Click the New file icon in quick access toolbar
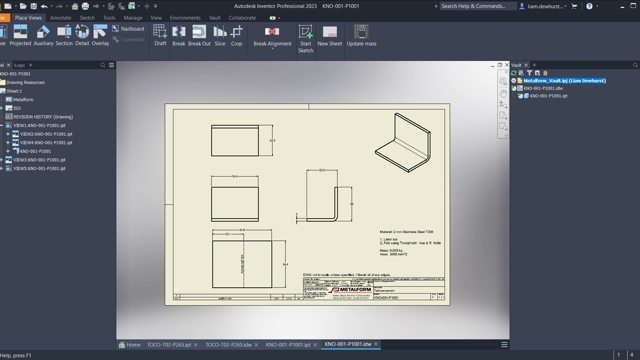The image size is (640, 360). click(8, 6)
